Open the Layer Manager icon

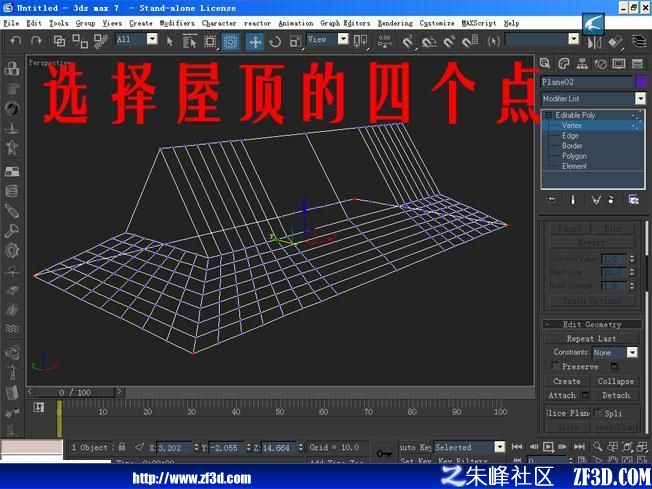point(639,41)
